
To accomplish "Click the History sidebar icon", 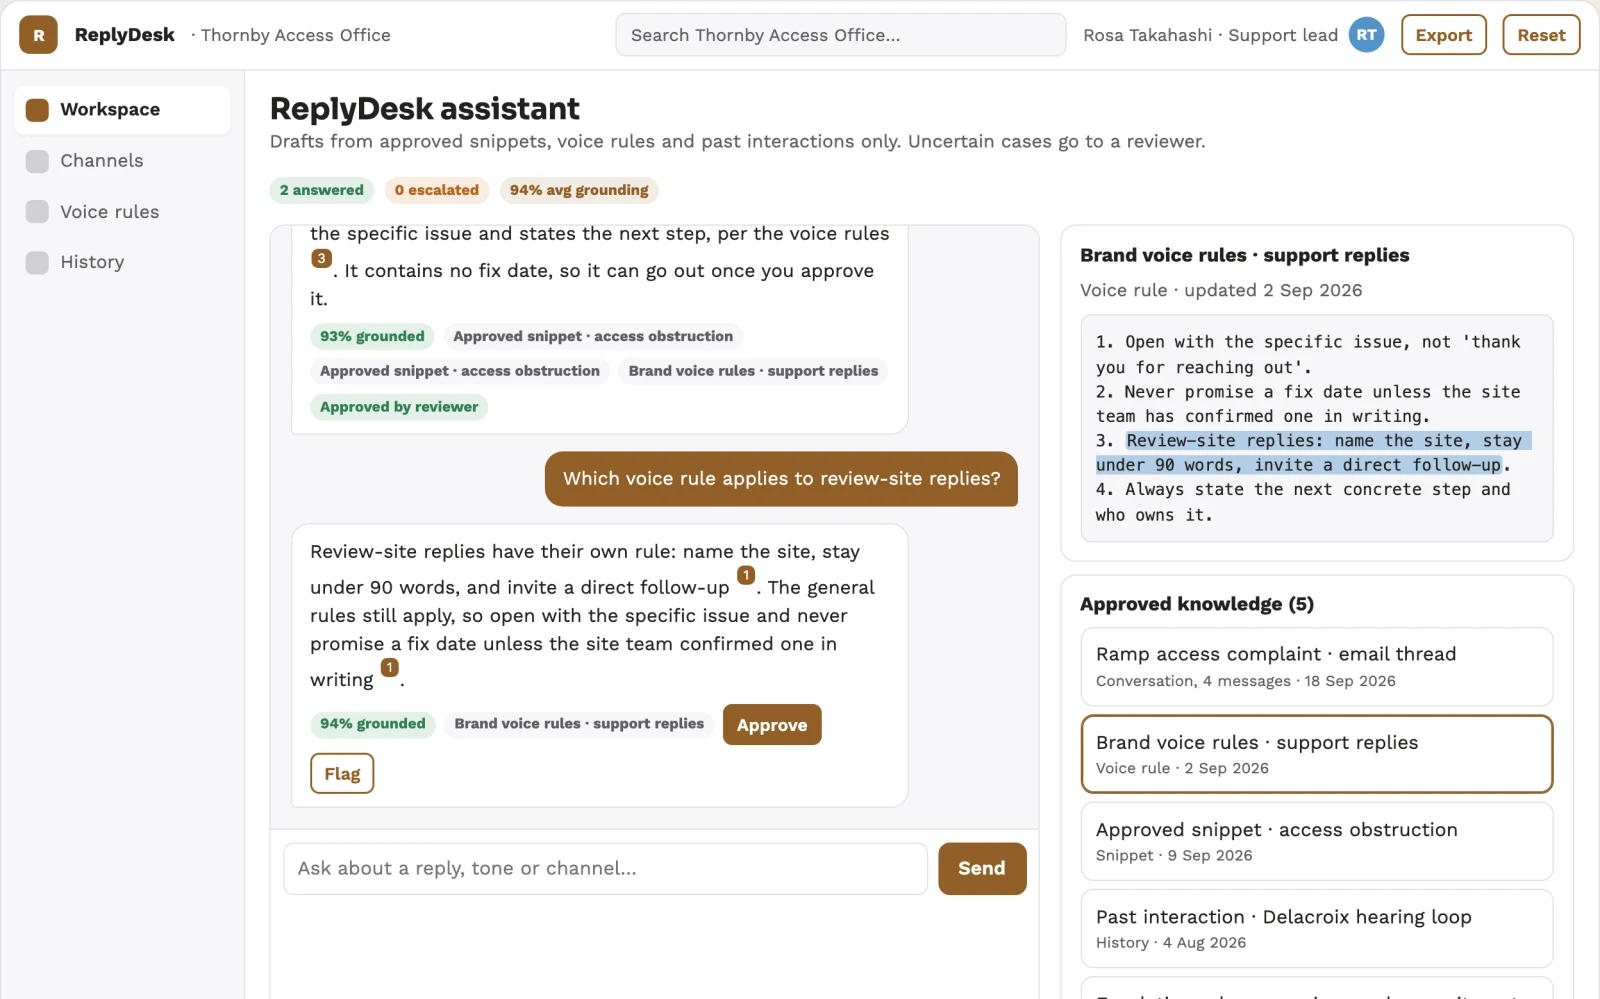I will pyautogui.click(x=37, y=262).
